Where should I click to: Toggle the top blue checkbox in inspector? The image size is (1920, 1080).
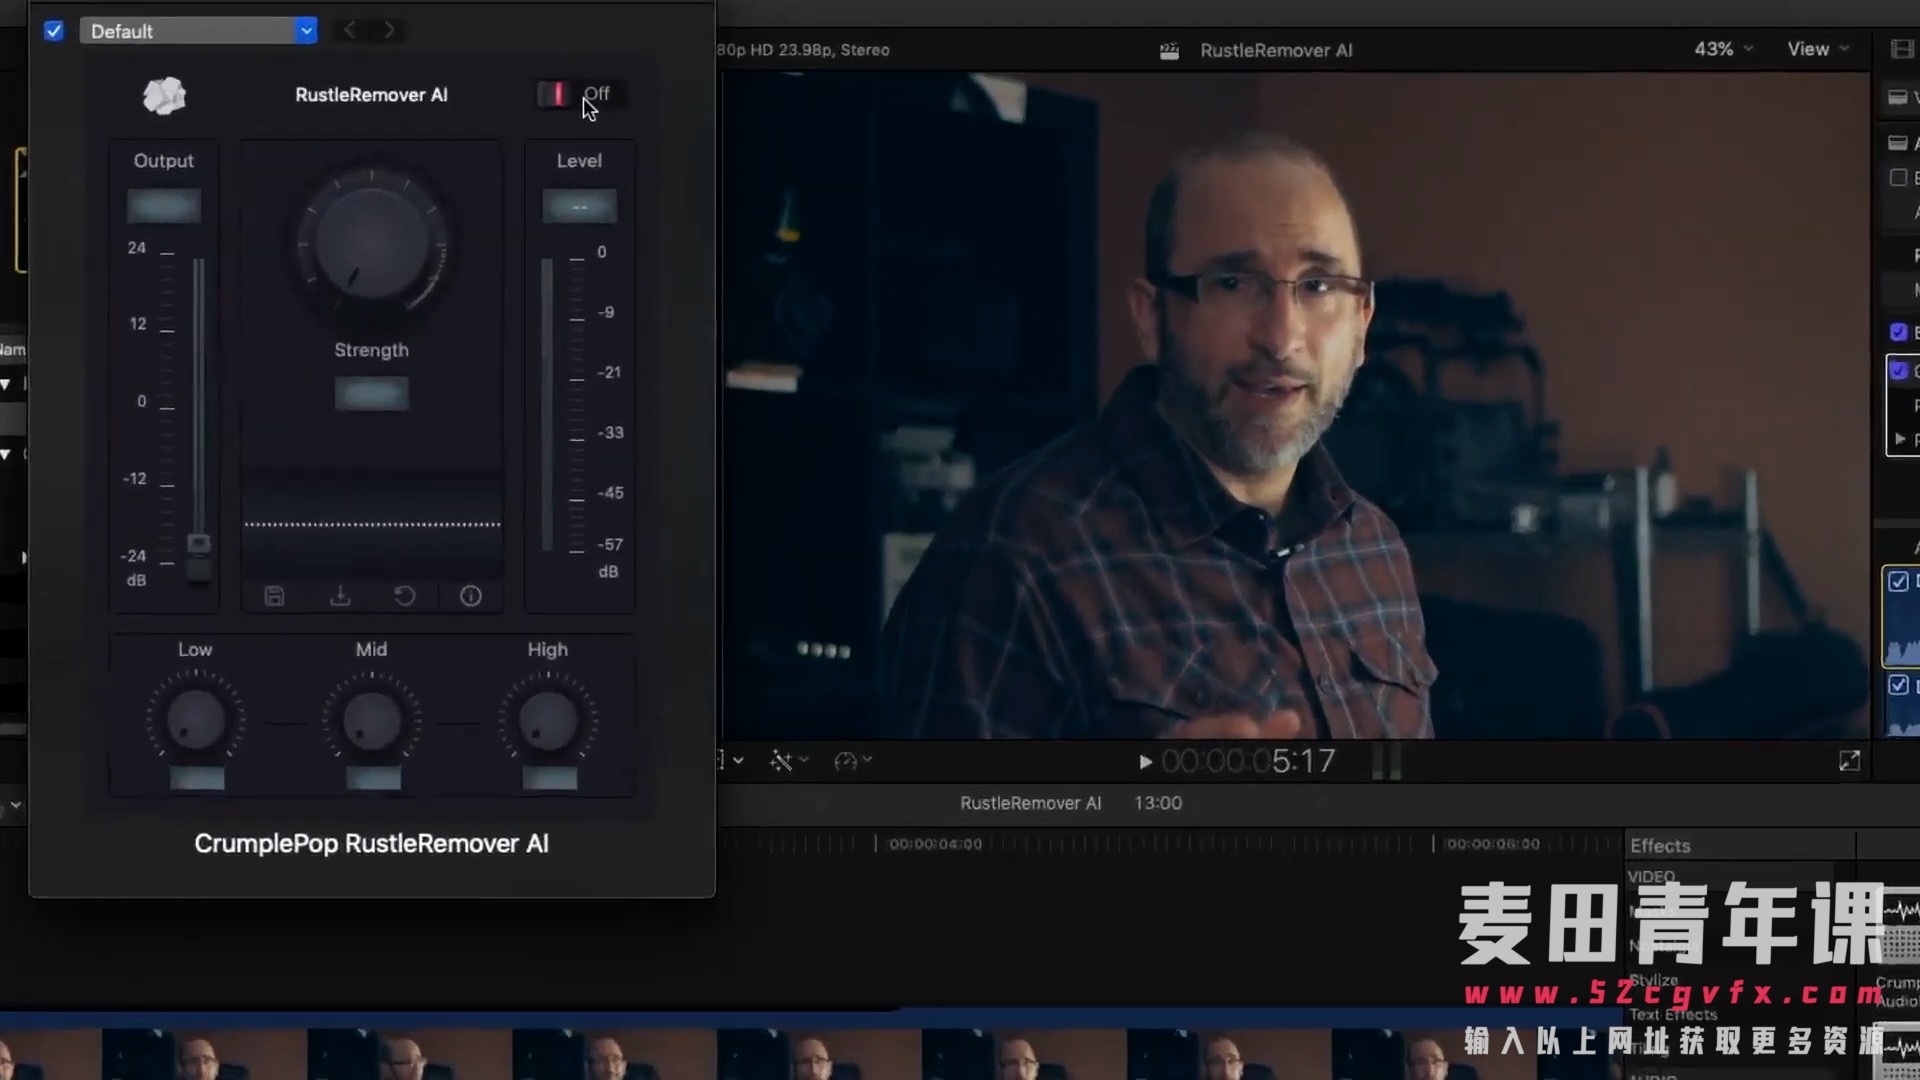(x=1898, y=332)
